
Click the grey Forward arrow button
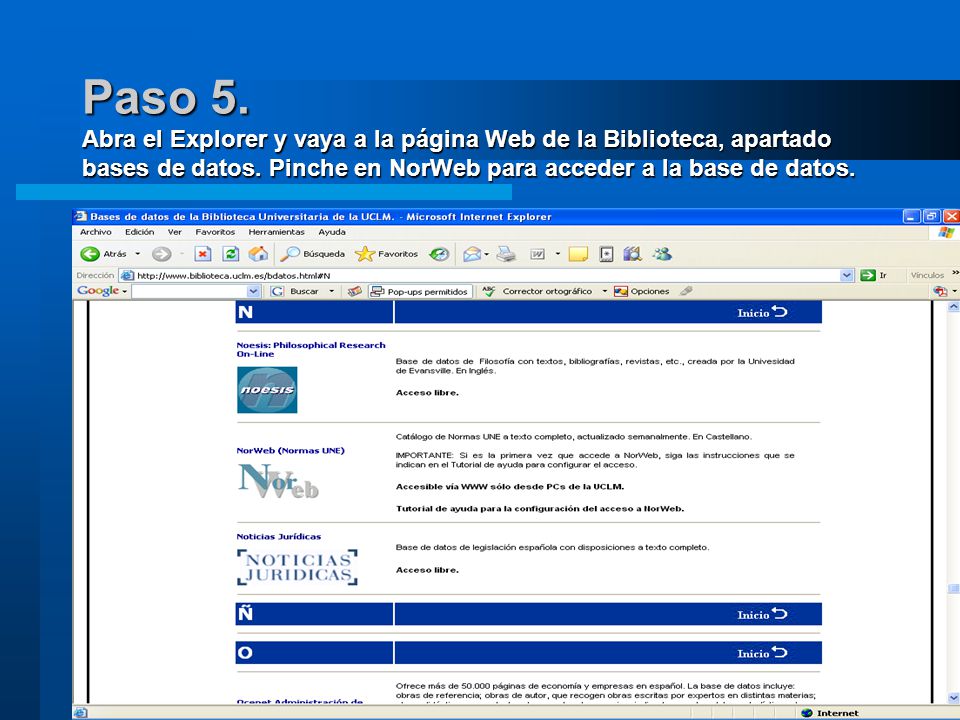[161, 254]
